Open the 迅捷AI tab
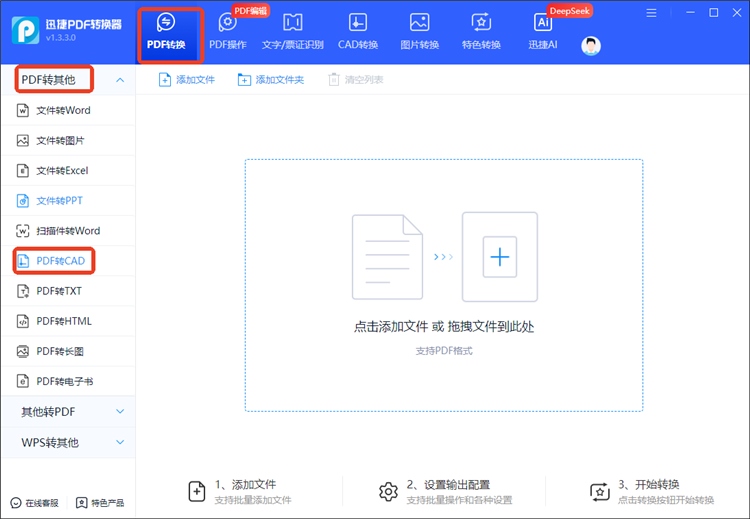Viewport: 750px width, 519px height. pos(543,33)
